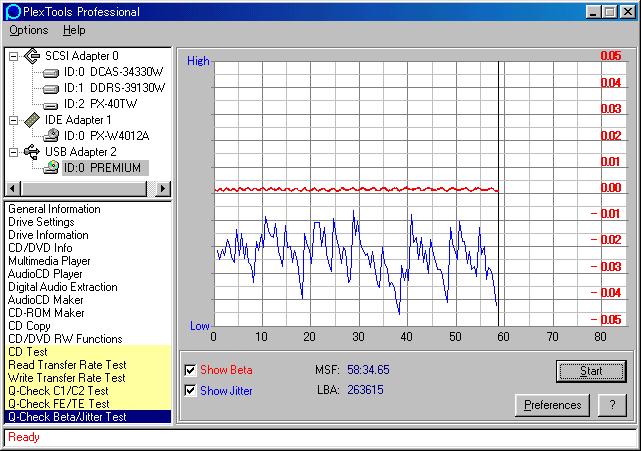The width and height of the screenshot is (641, 451).
Task: Click the IDE Adapter 1 card icon
Action: pos(32,120)
